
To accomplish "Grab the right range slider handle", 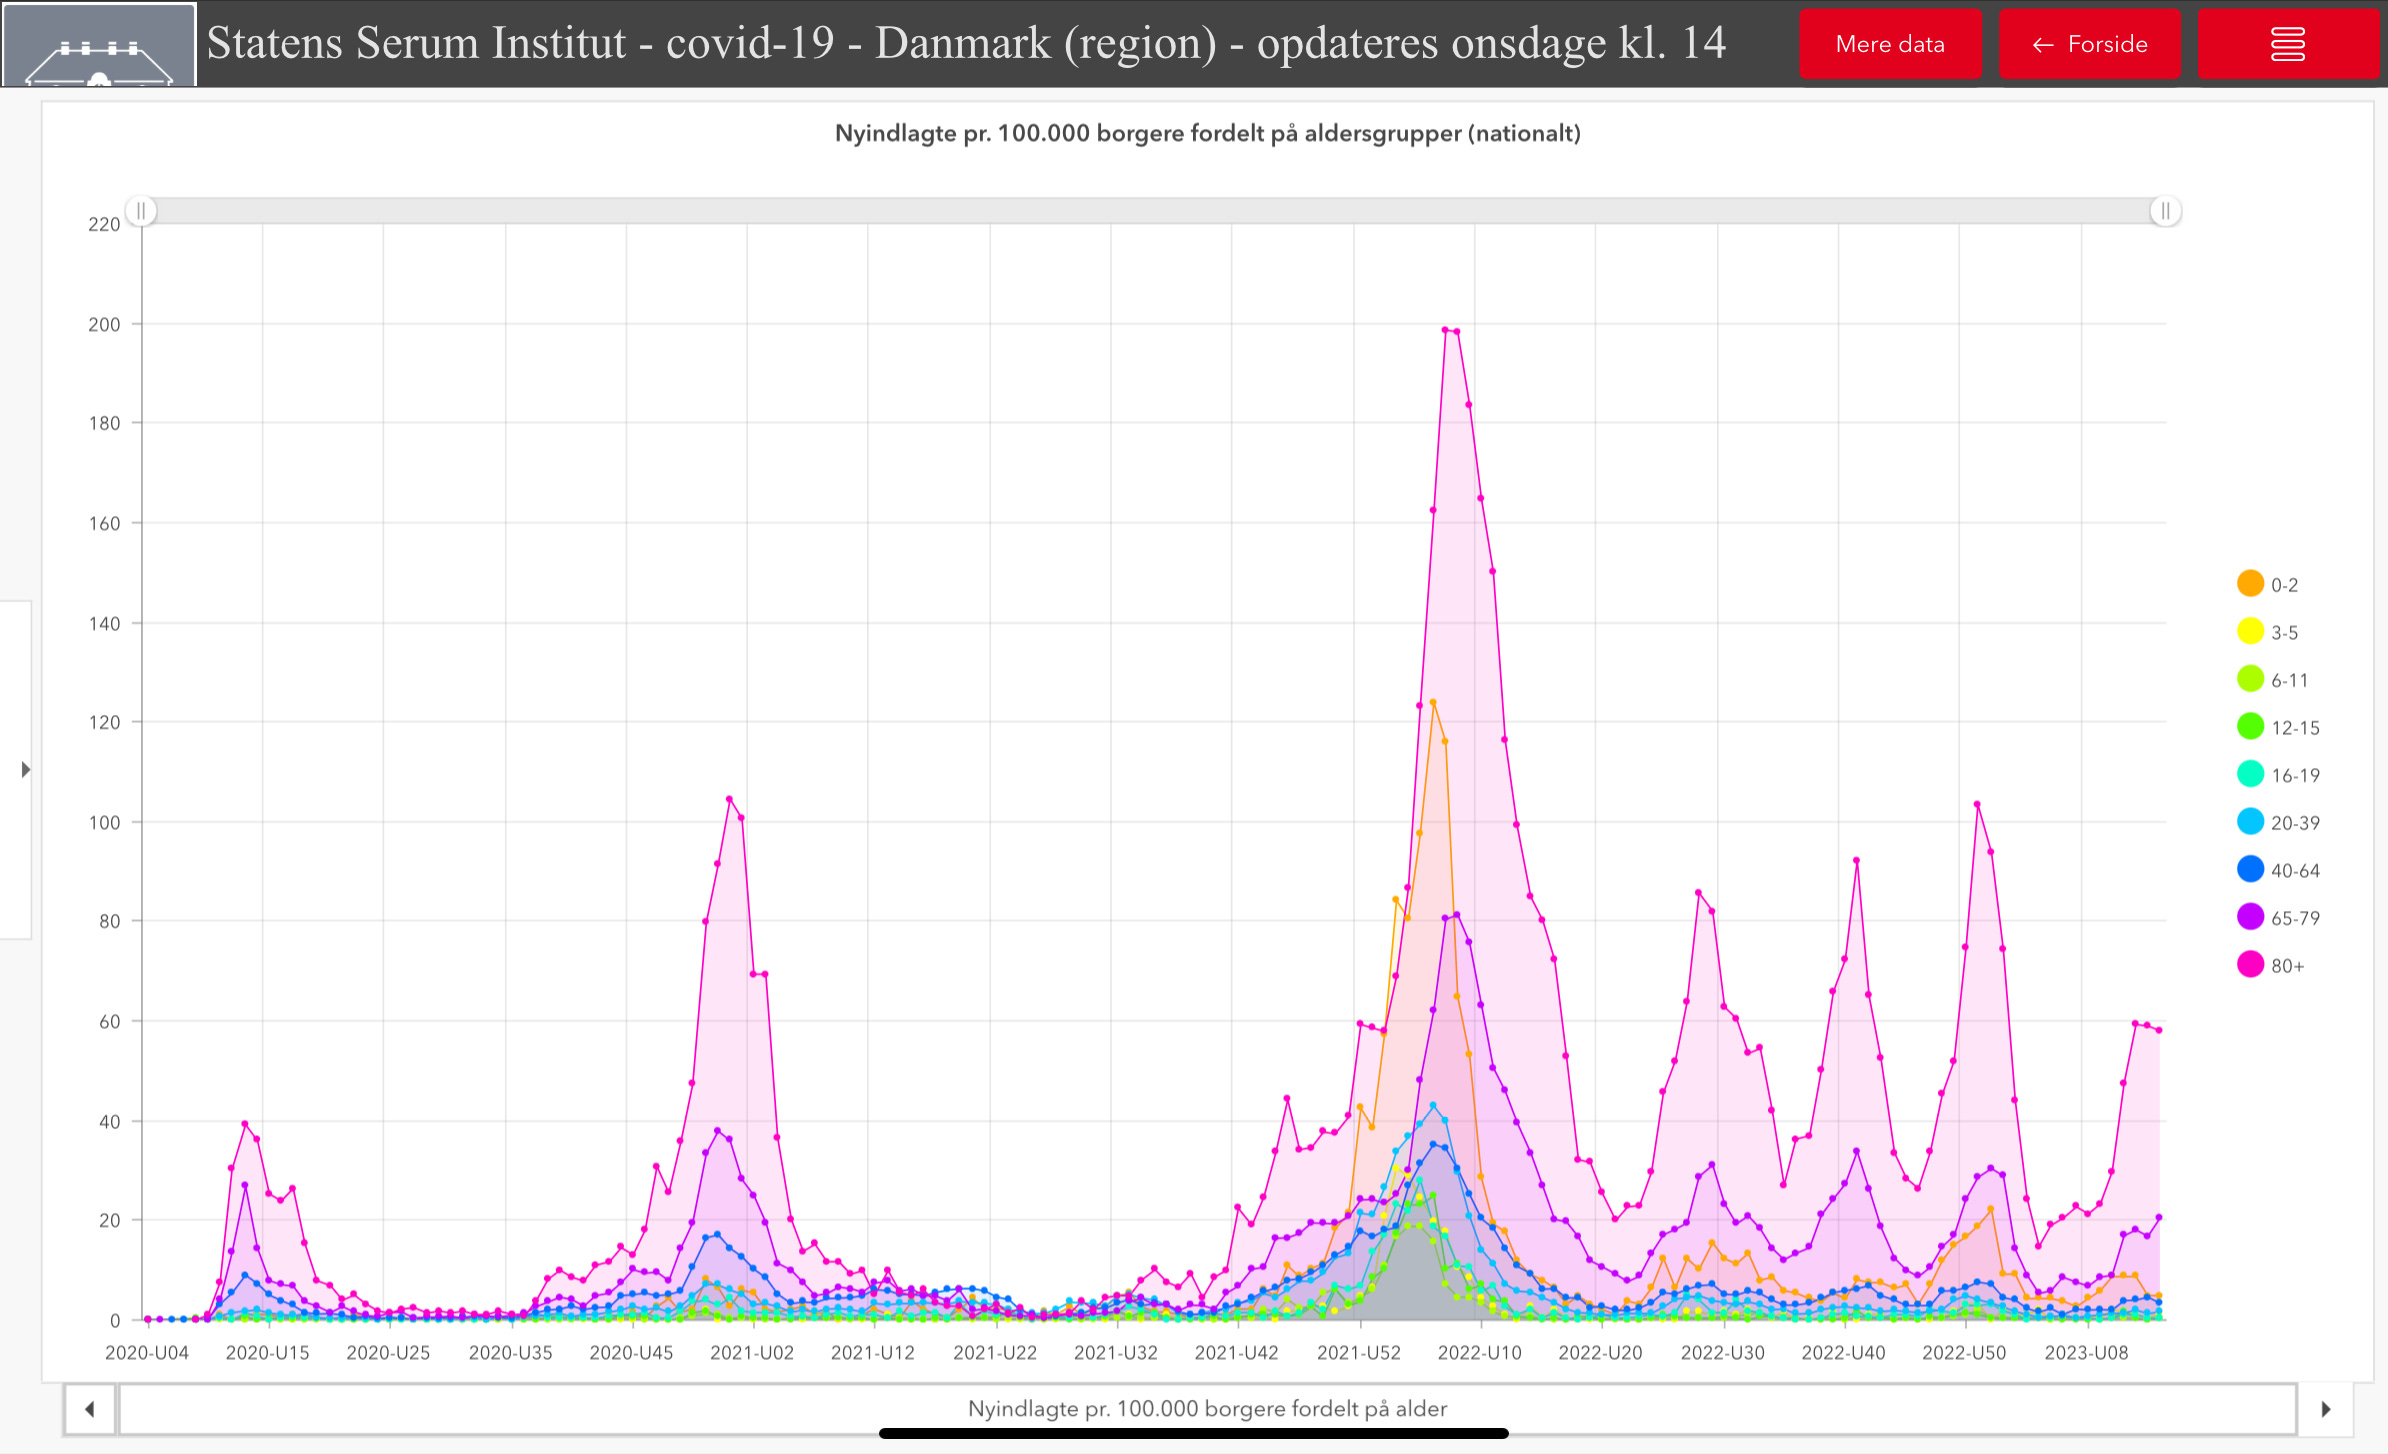I will 2165,211.
